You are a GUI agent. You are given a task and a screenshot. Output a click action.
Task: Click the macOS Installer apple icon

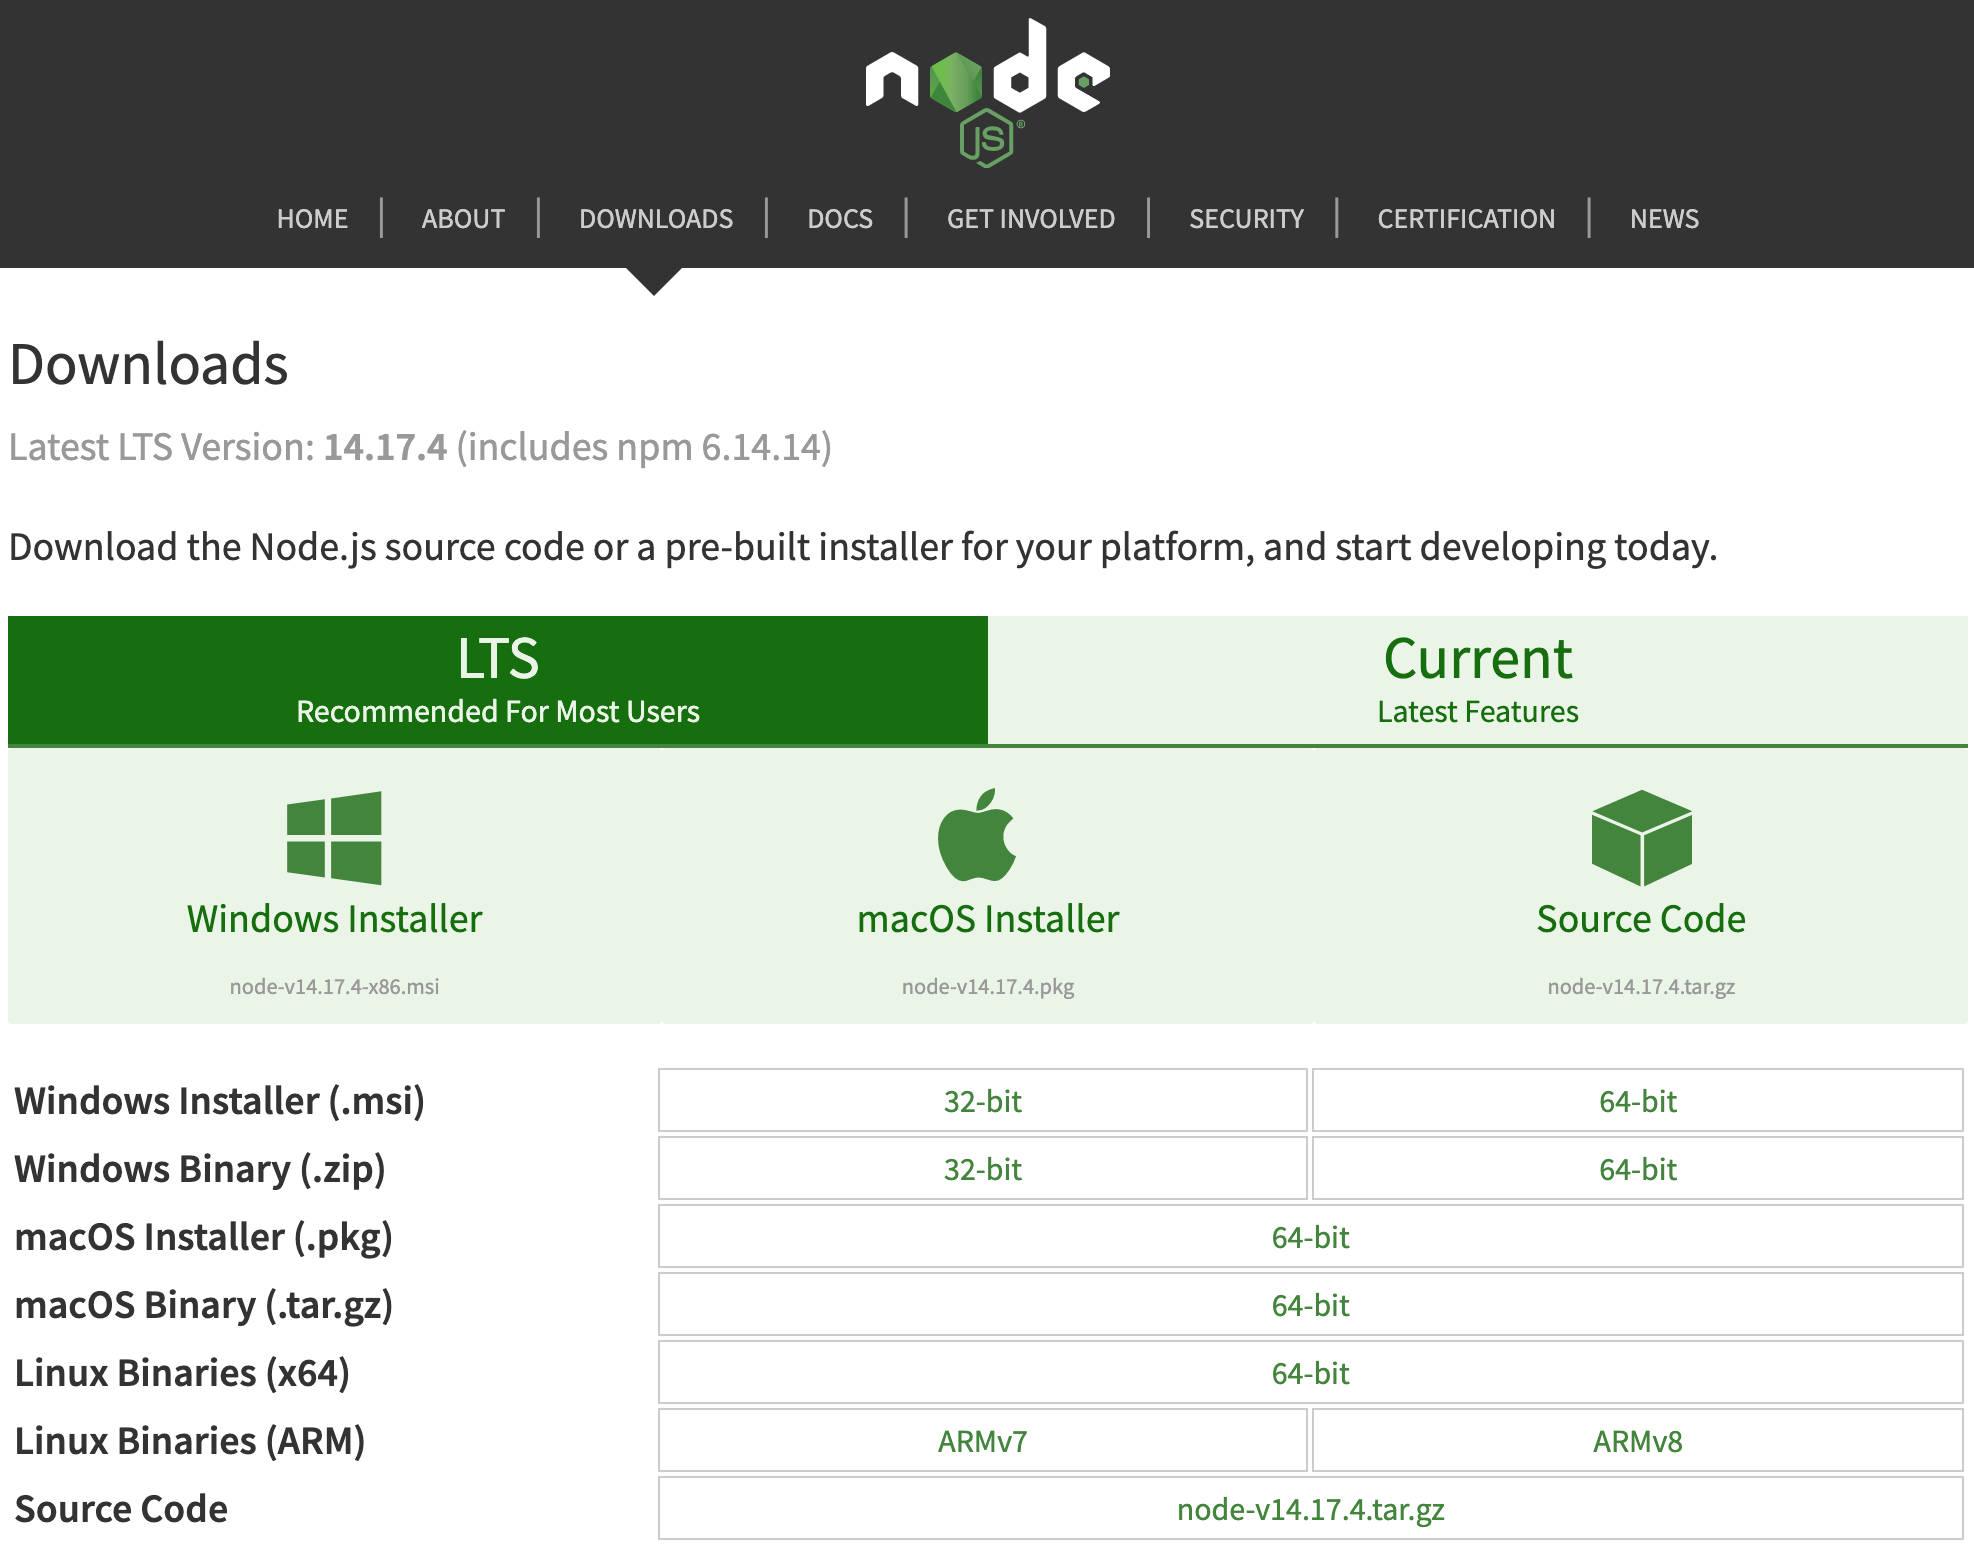[x=989, y=840]
